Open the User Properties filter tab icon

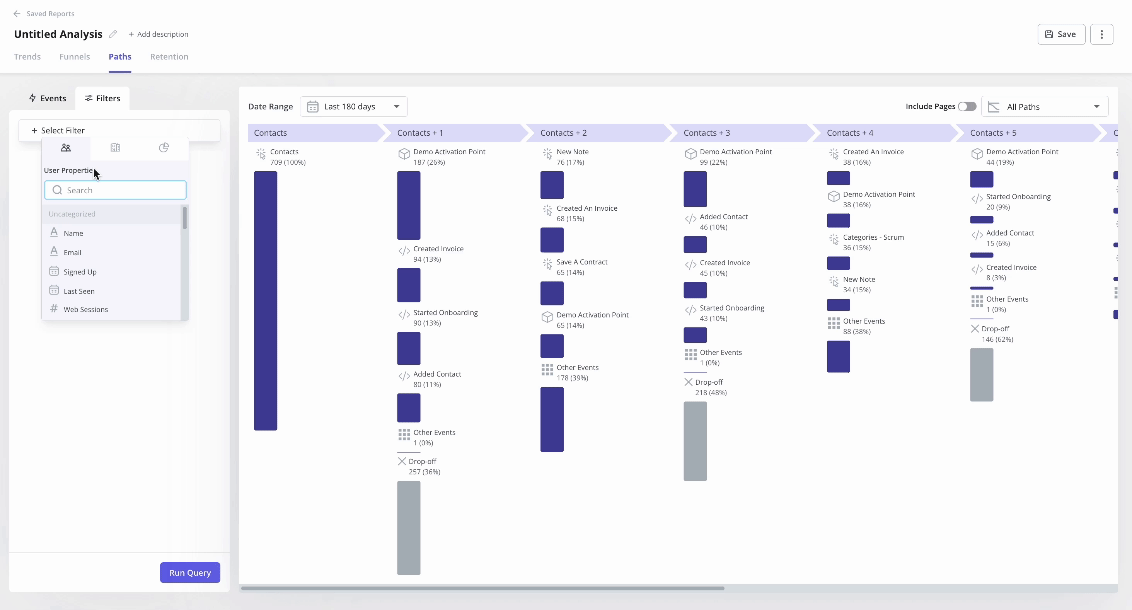[x=66, y=147]
